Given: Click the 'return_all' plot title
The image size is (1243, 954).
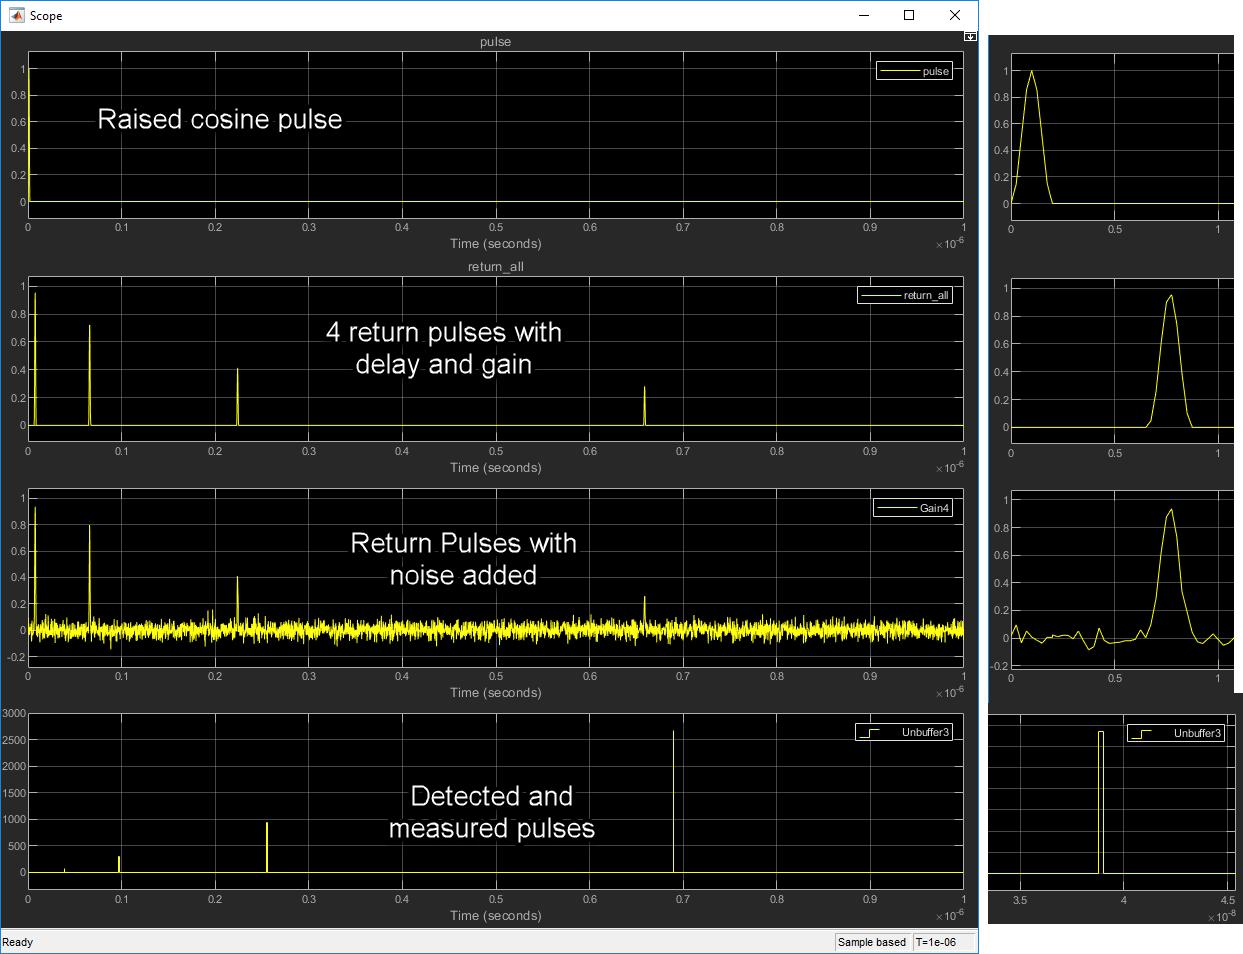Looking at the screenshot, I should (495, 267).
